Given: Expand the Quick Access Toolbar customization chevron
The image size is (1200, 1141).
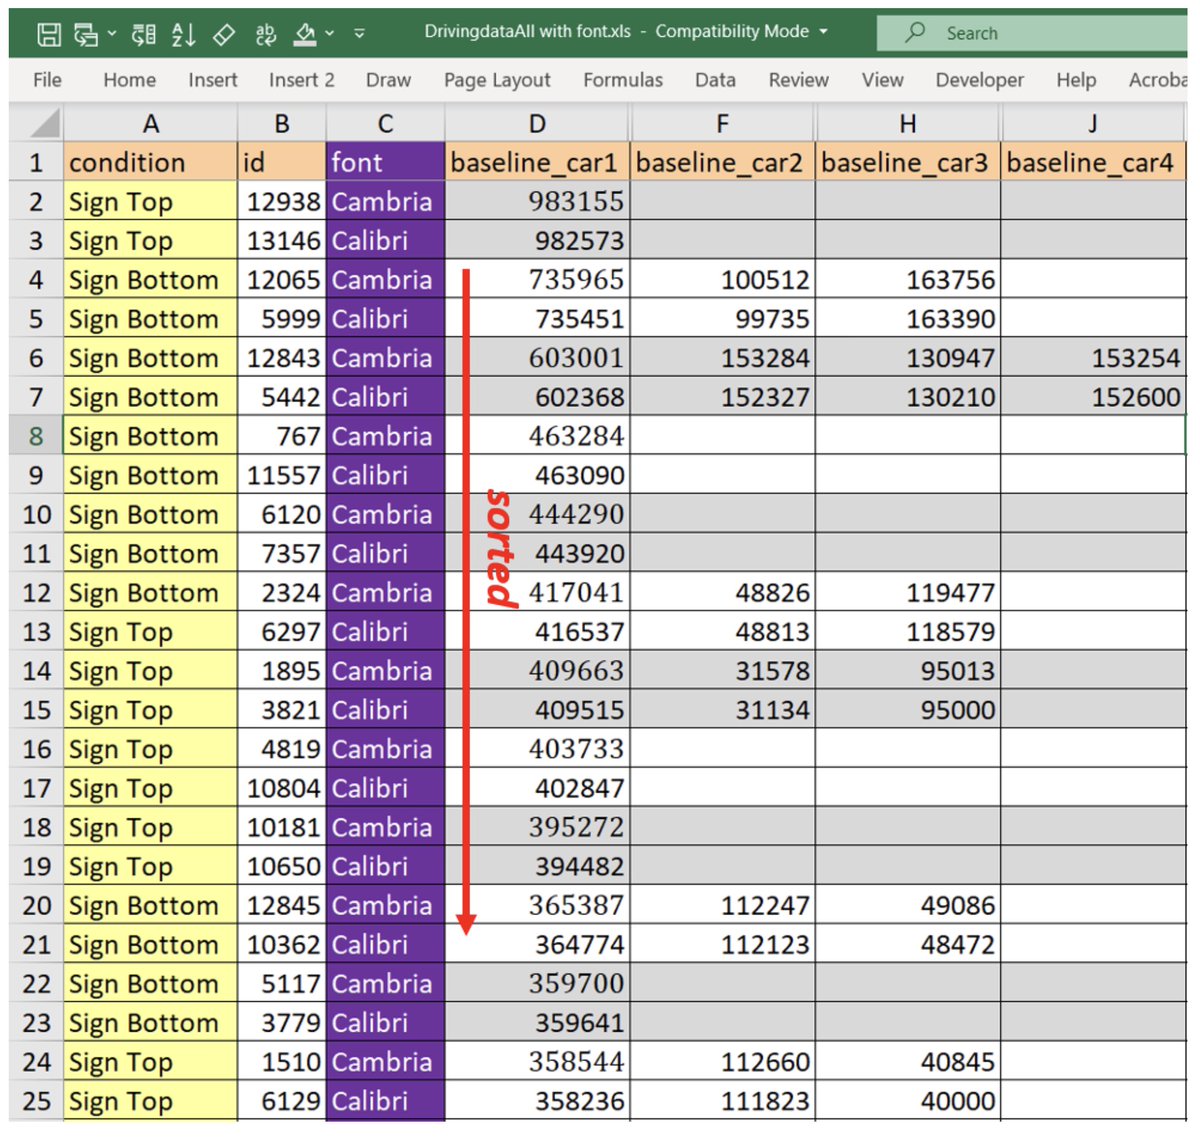Looking at the screenshot, I should pos(359,33).
